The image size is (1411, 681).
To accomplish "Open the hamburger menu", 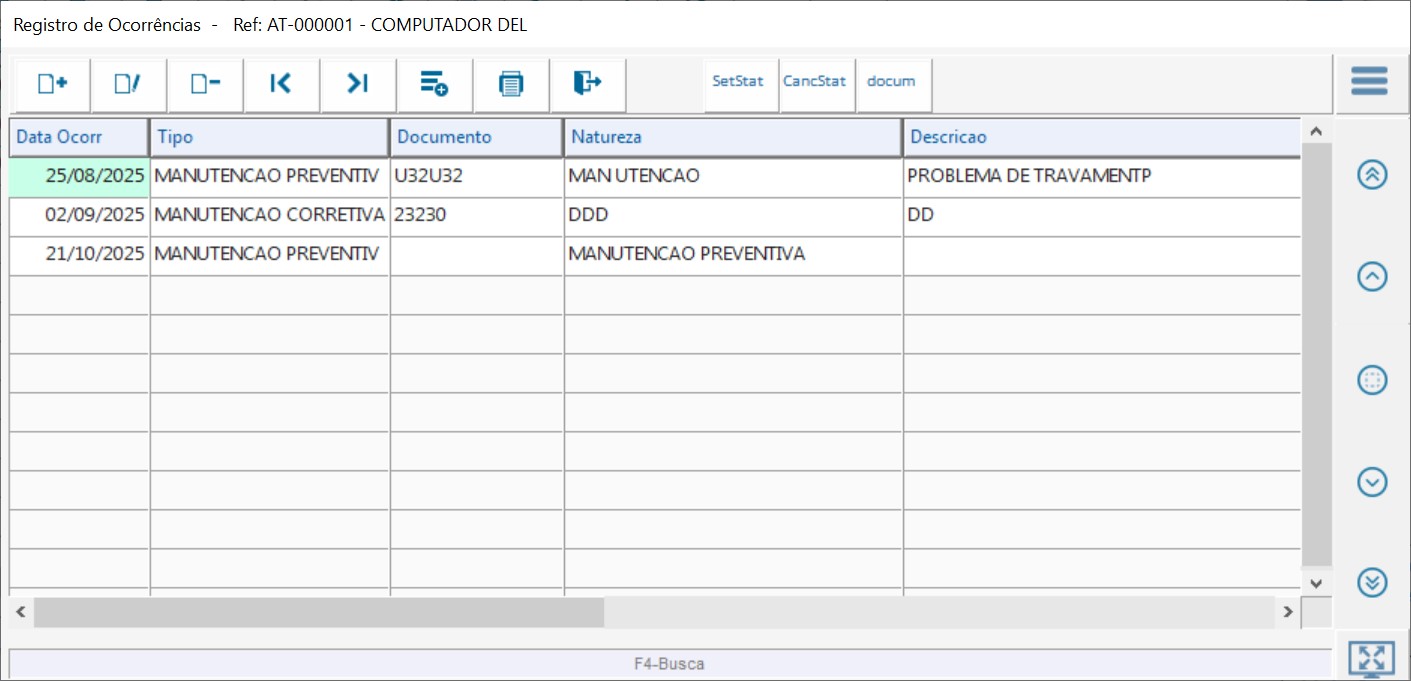I will pyautogui.click(x=1369, y=81).
